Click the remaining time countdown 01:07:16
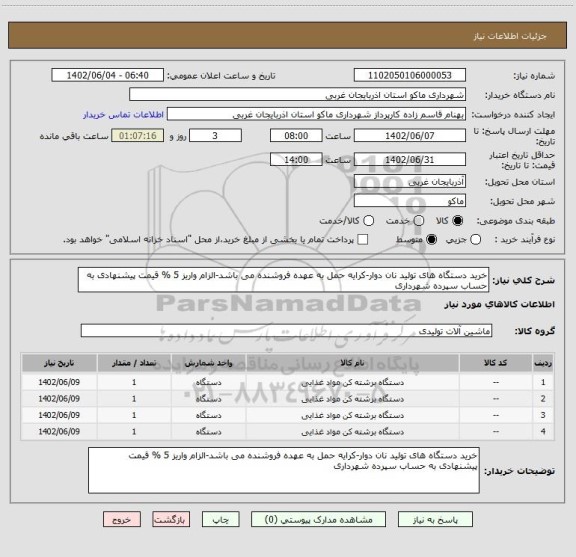This screenshot has width=576, height=557. coord(138,136)
